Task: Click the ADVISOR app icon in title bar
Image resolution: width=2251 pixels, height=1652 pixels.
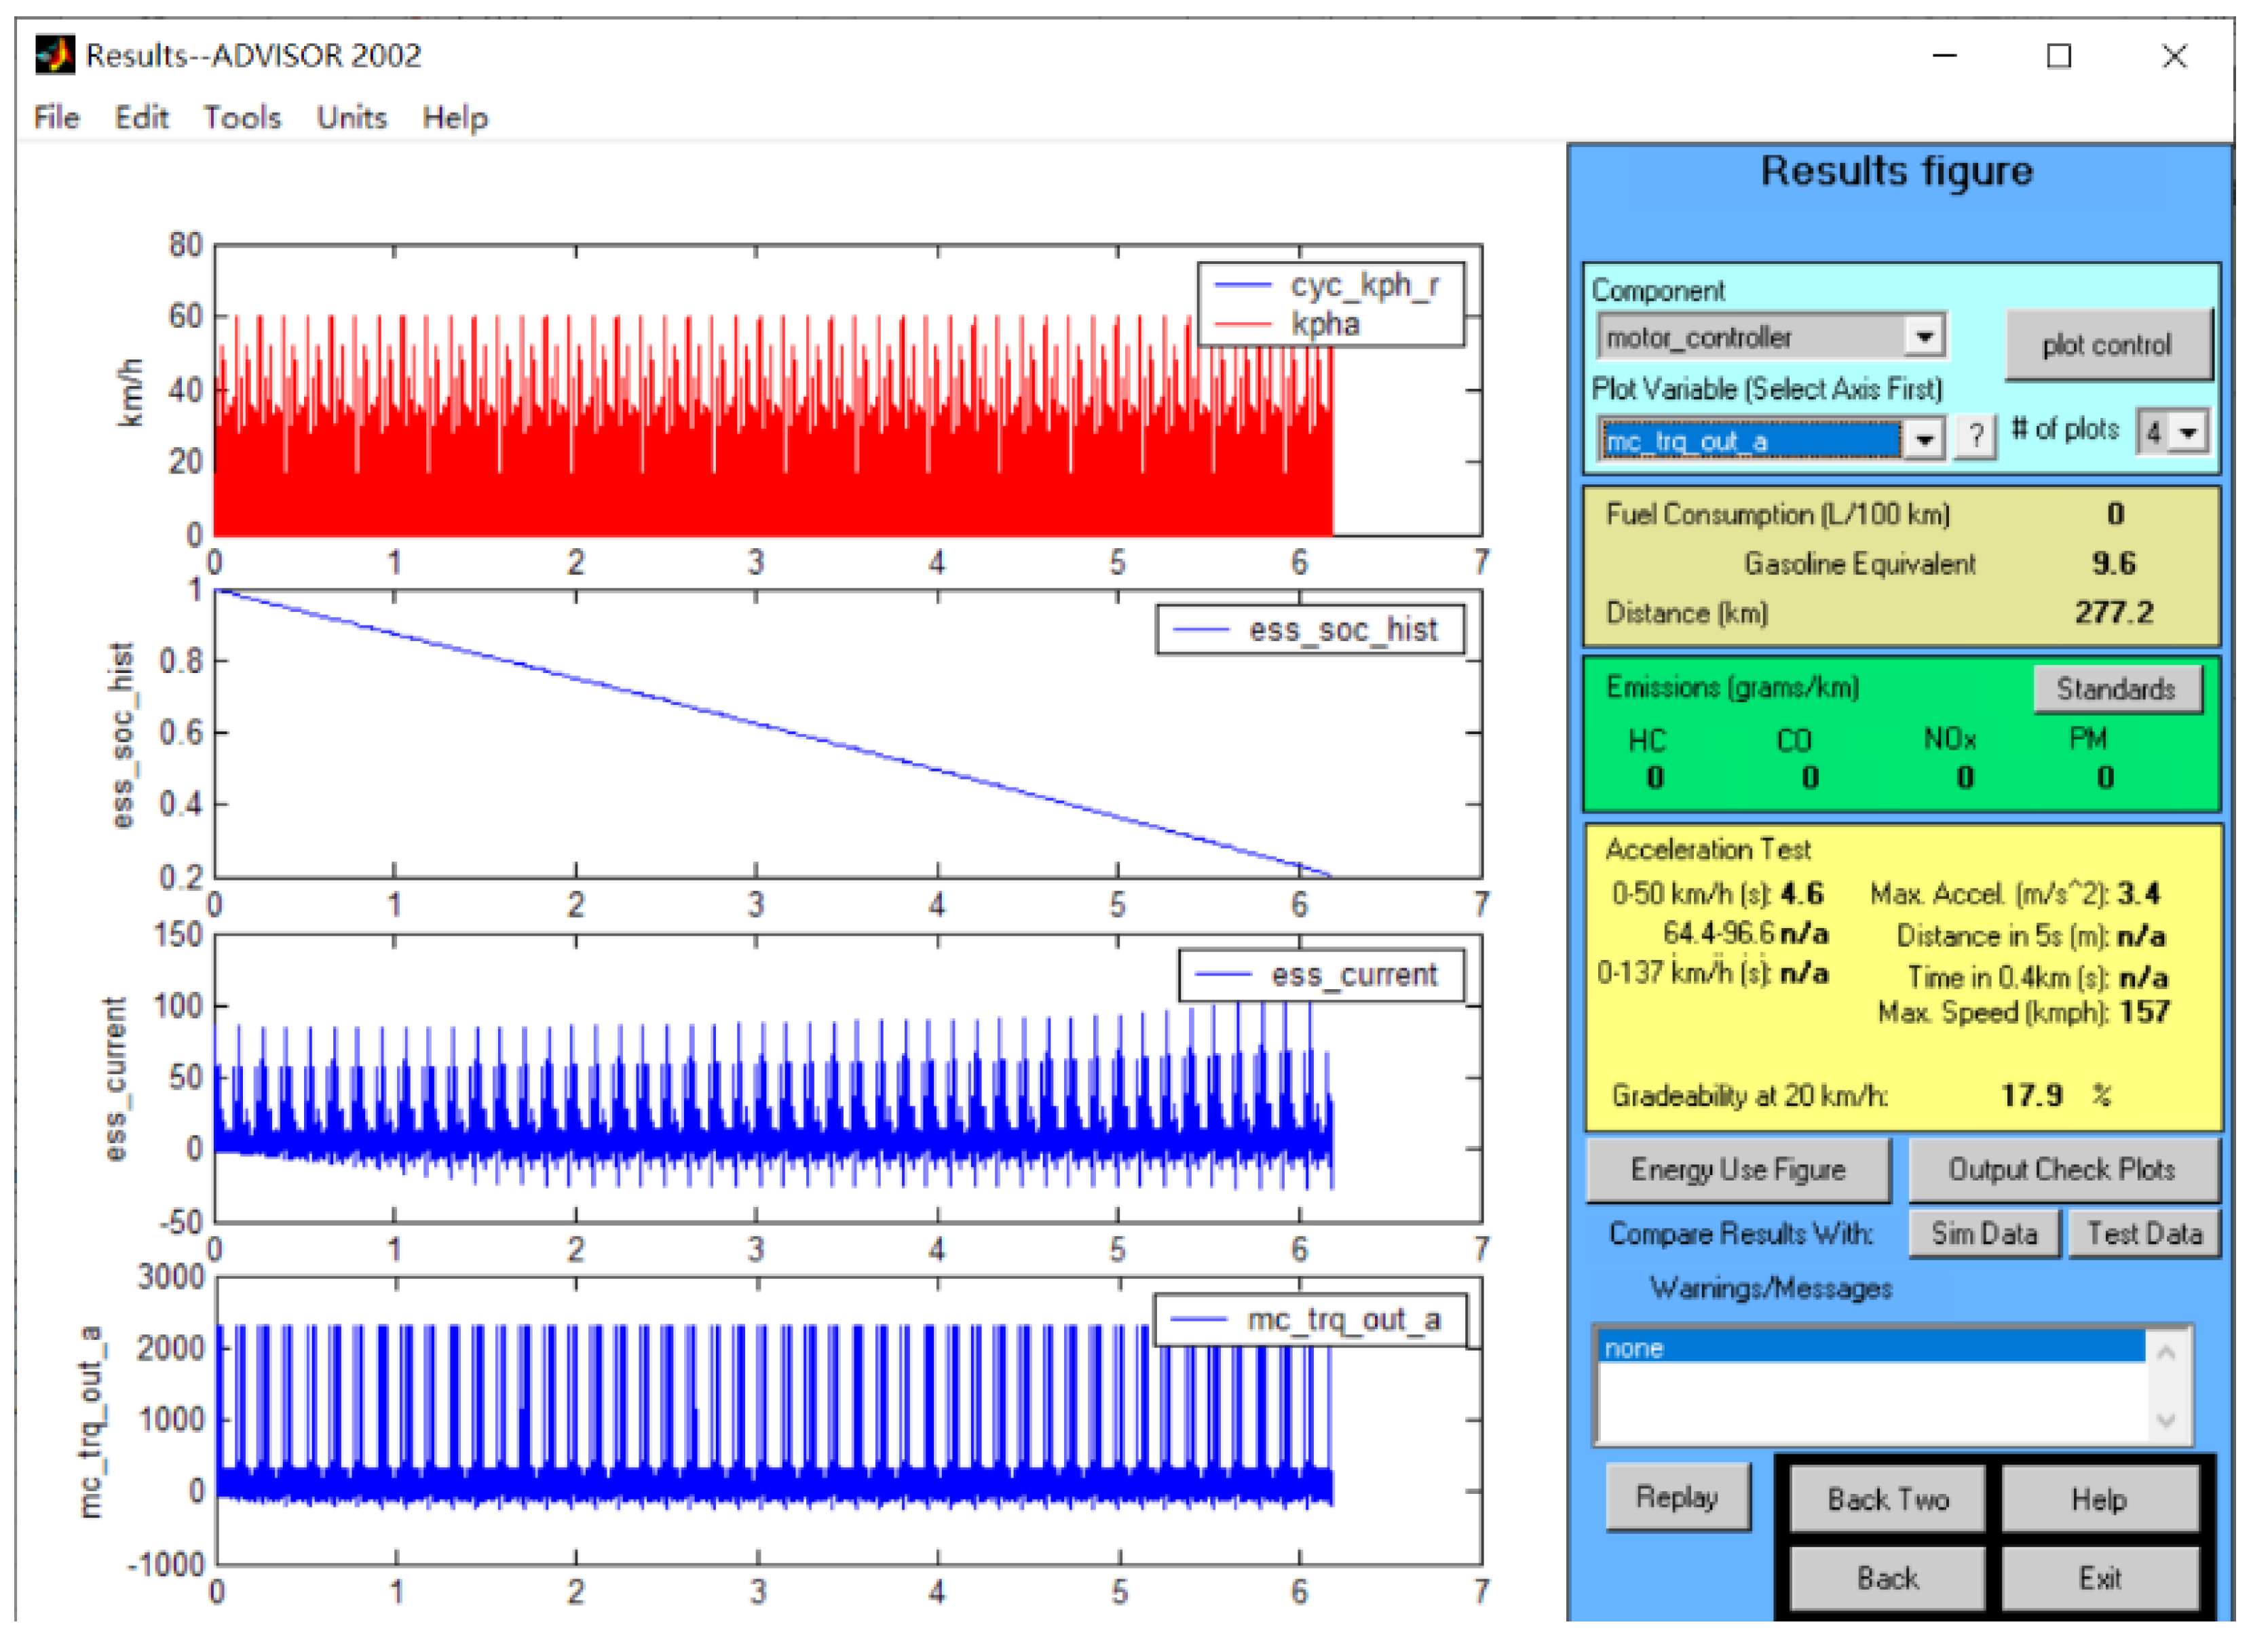Action: 54,55
